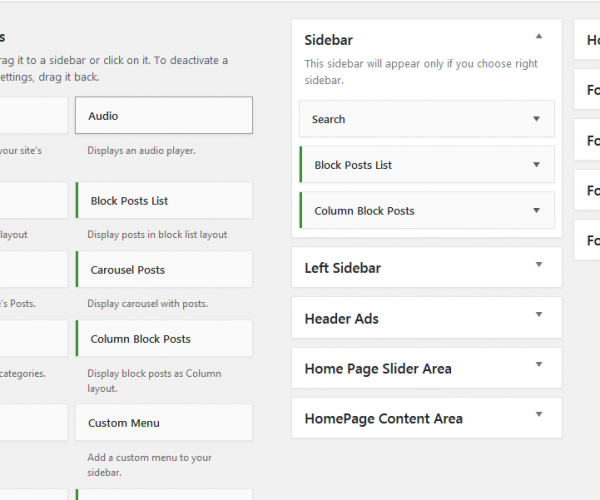The width and height of the screenshot is (600, 500).
Task: Pick Column Block Posts from available widgets
Action: [x=164, y=339]
